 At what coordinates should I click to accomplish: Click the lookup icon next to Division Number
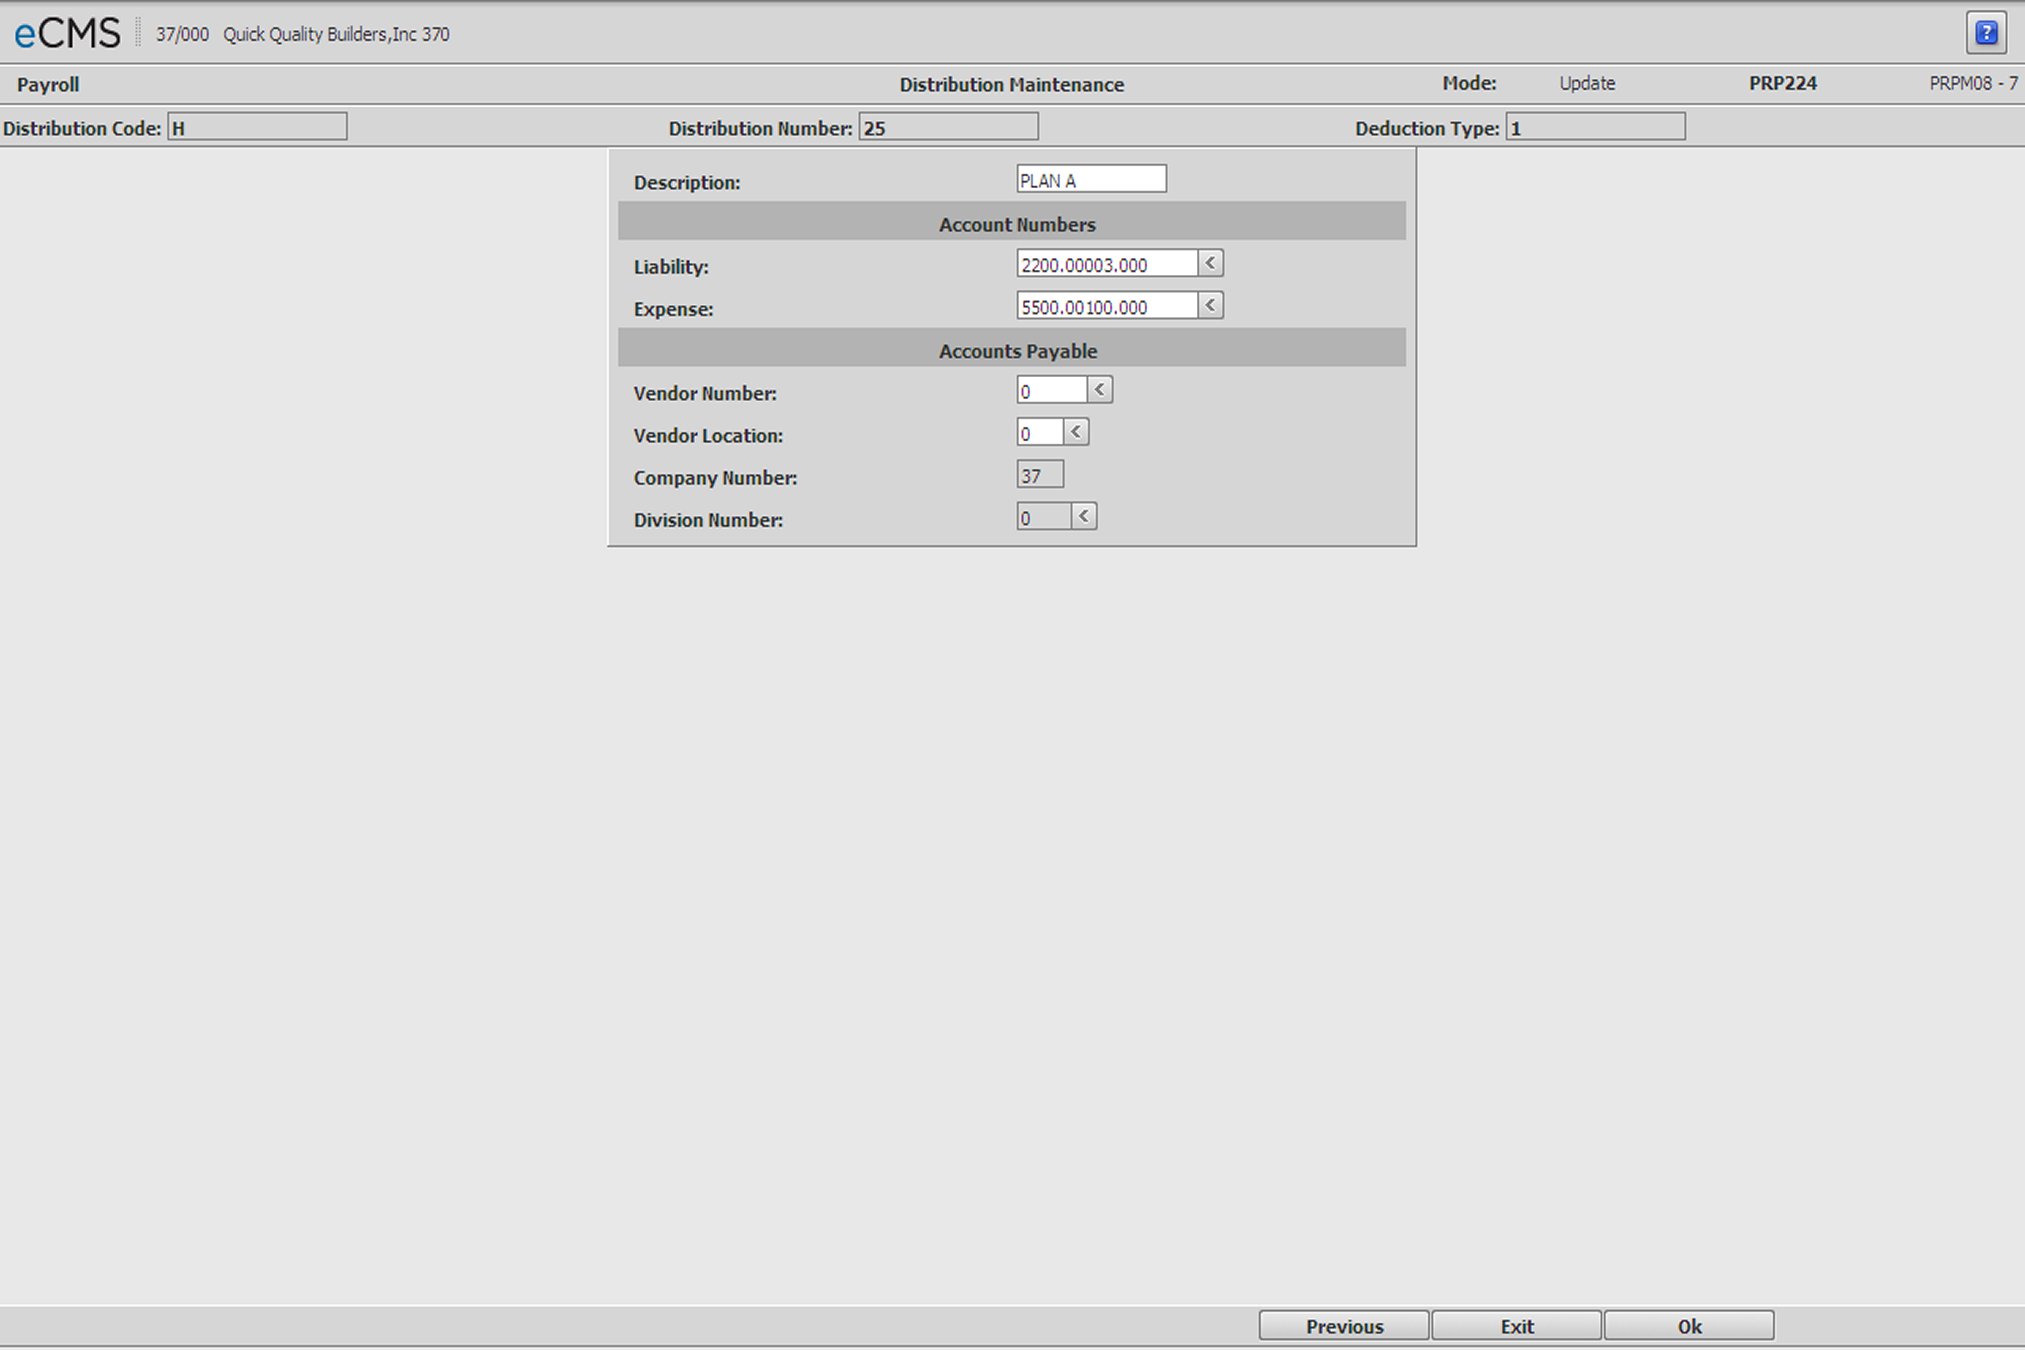tap(1083, 517)
